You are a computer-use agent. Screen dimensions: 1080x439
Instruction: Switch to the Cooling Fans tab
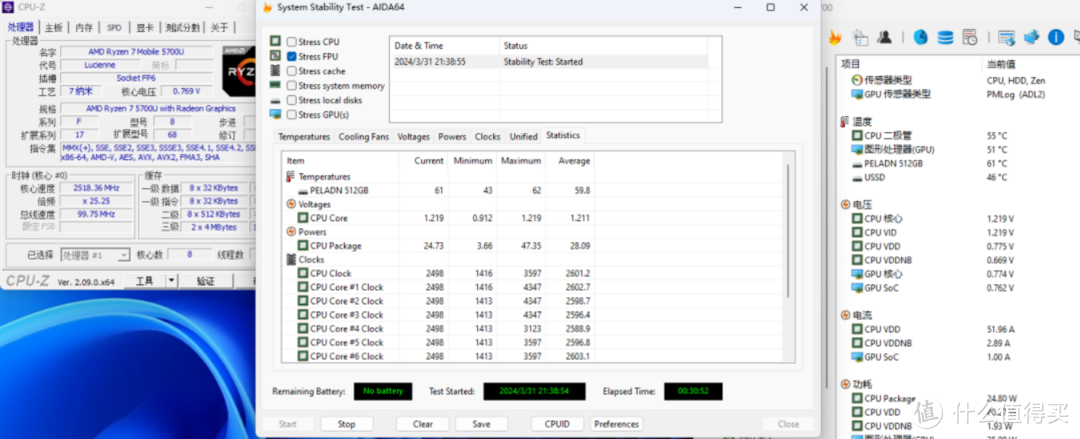point(364,136)
